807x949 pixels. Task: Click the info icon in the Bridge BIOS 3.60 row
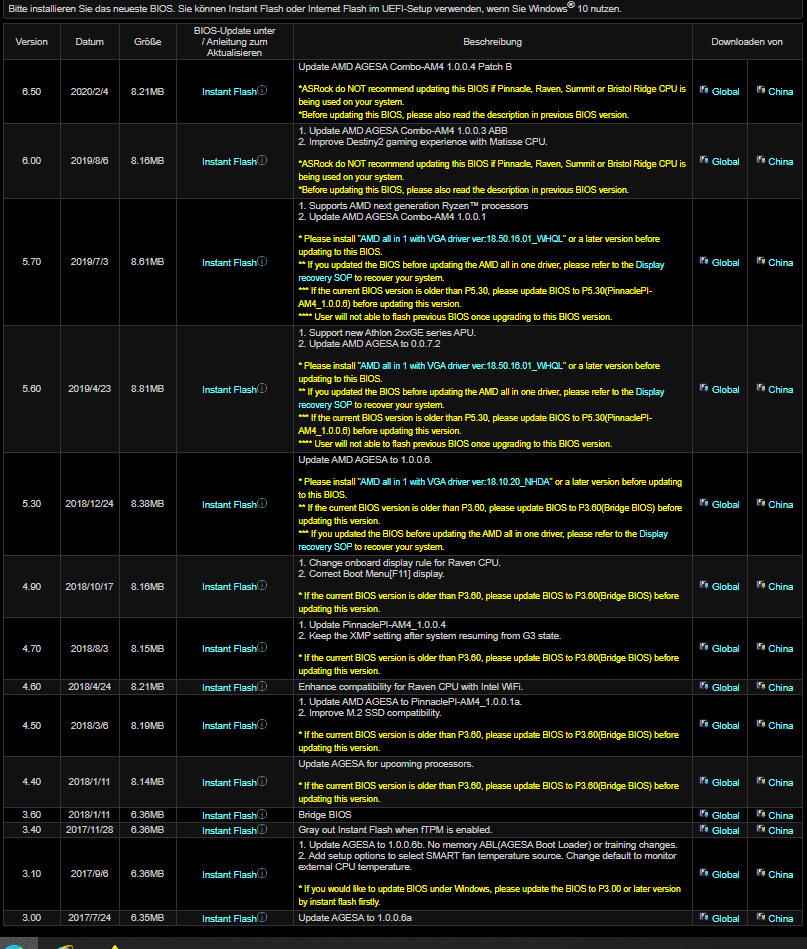[262, 815]
